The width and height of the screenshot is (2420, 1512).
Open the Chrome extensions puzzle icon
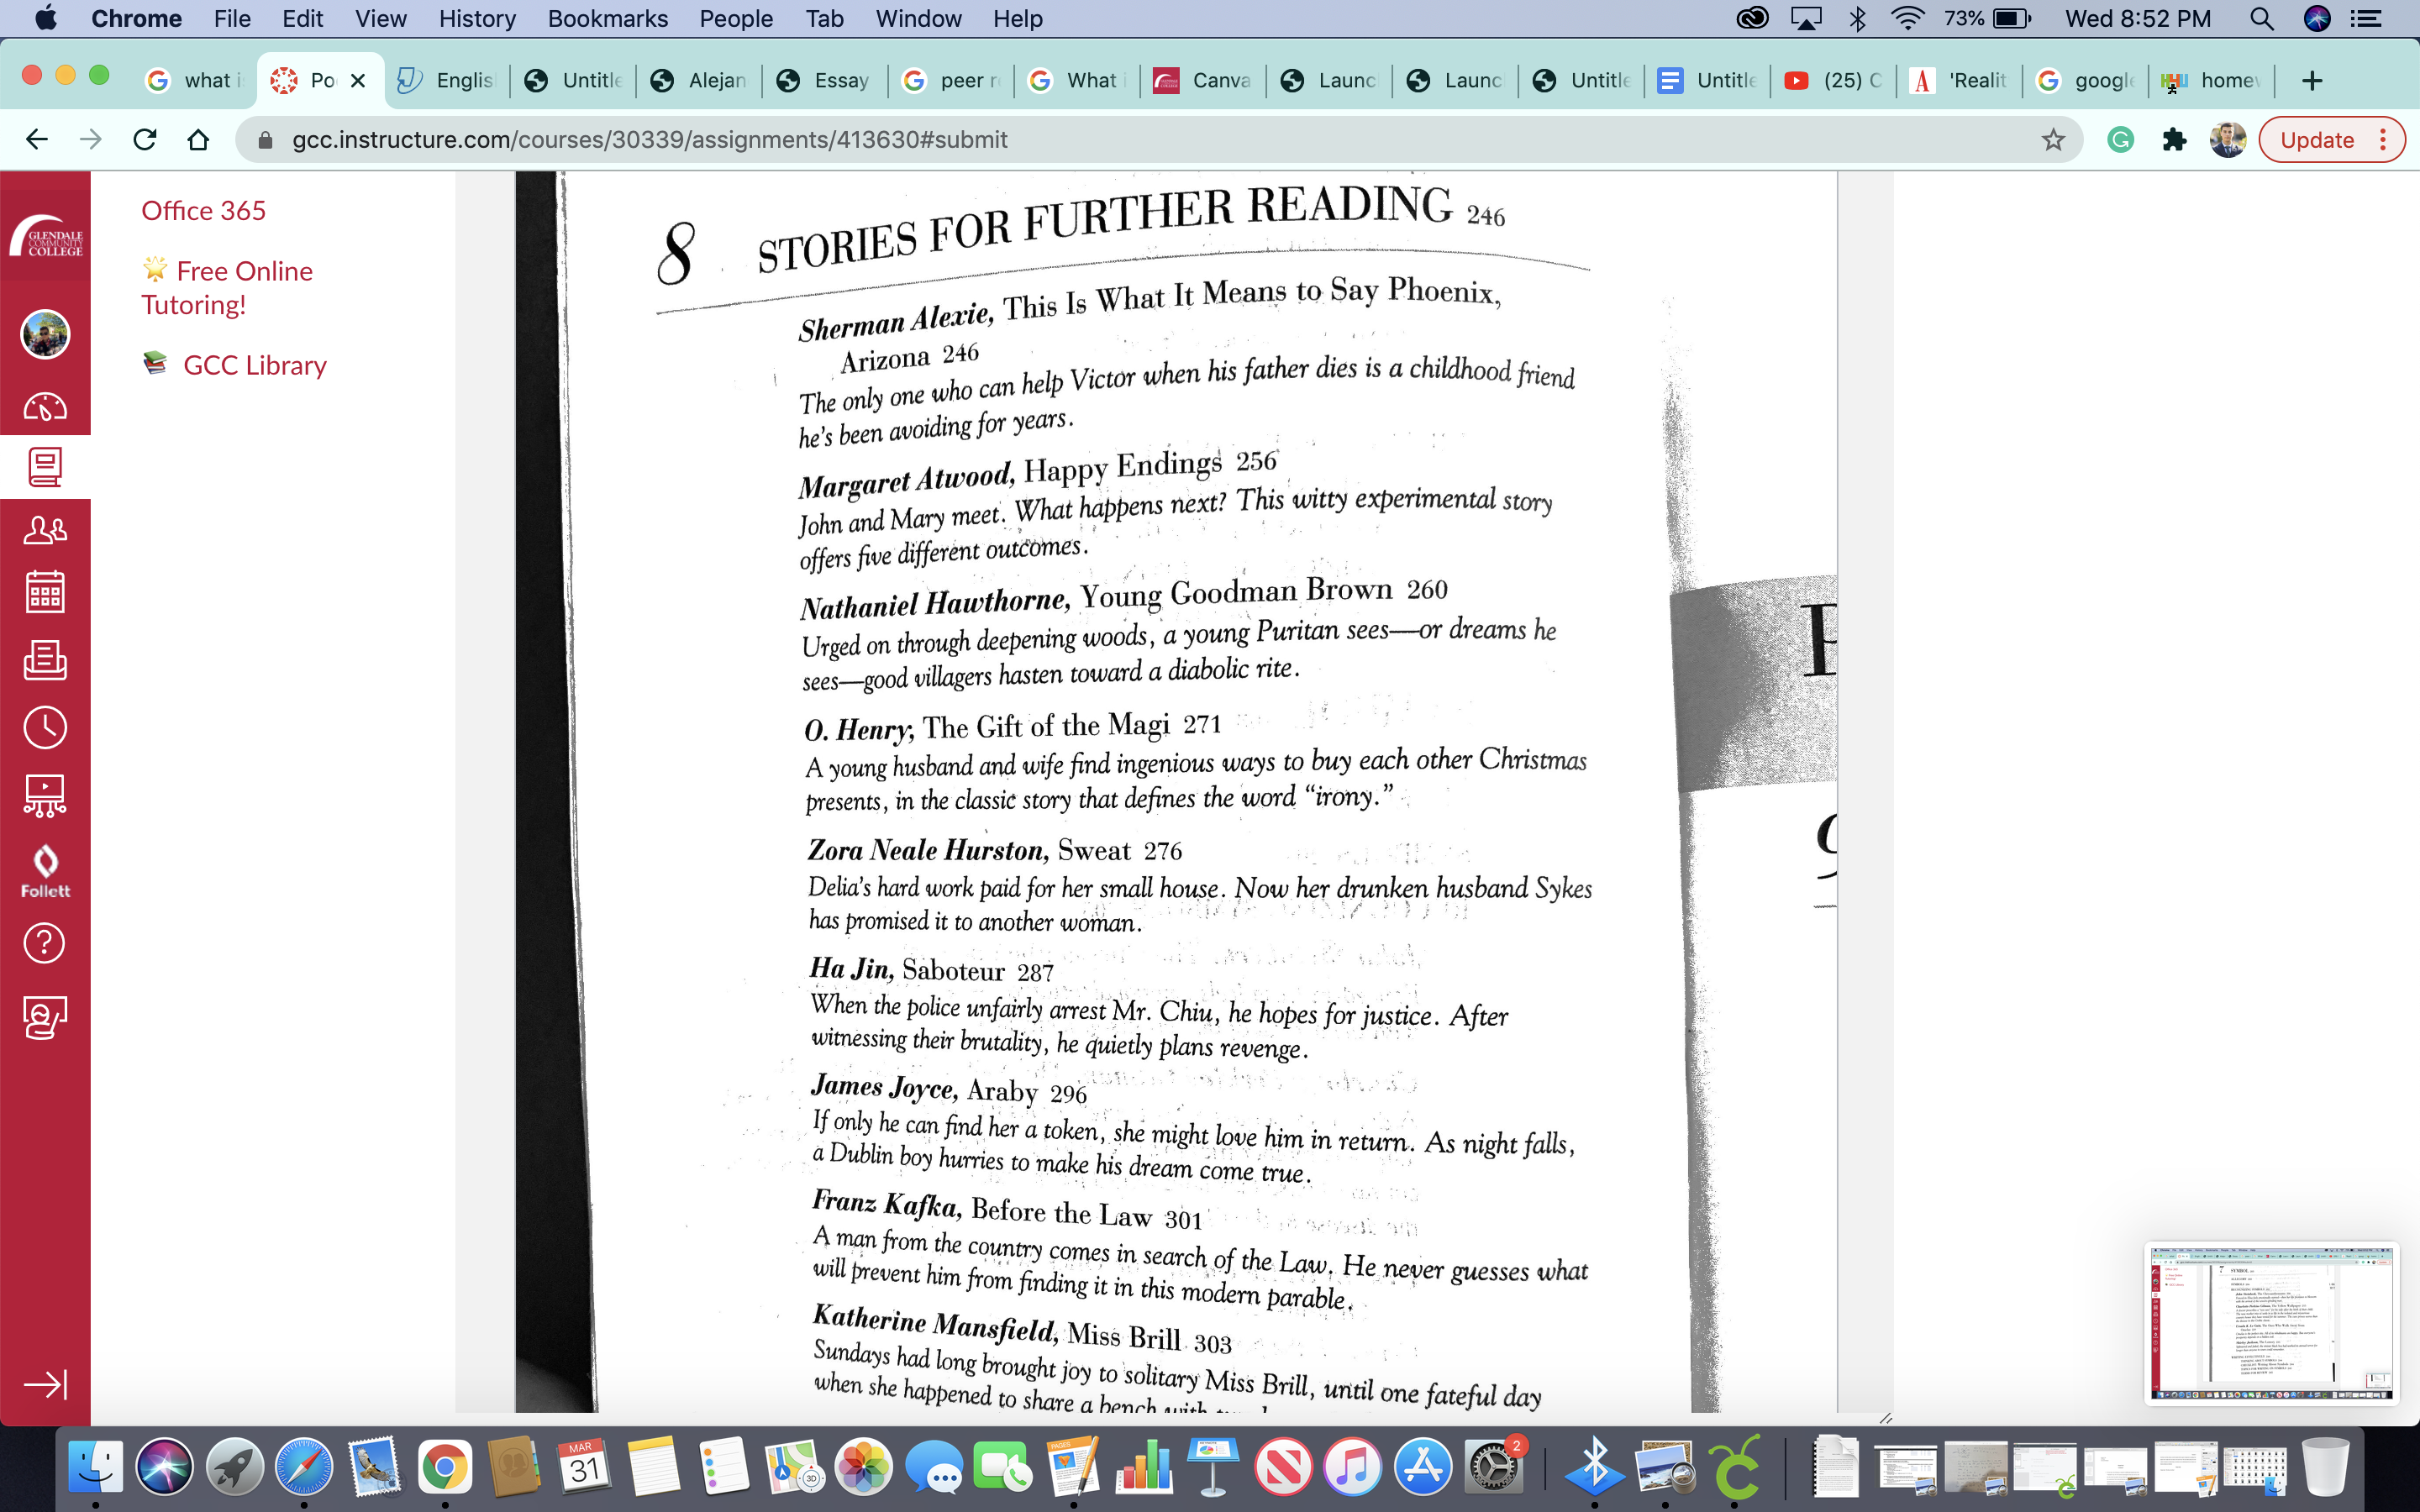(x=2173, y=140)
